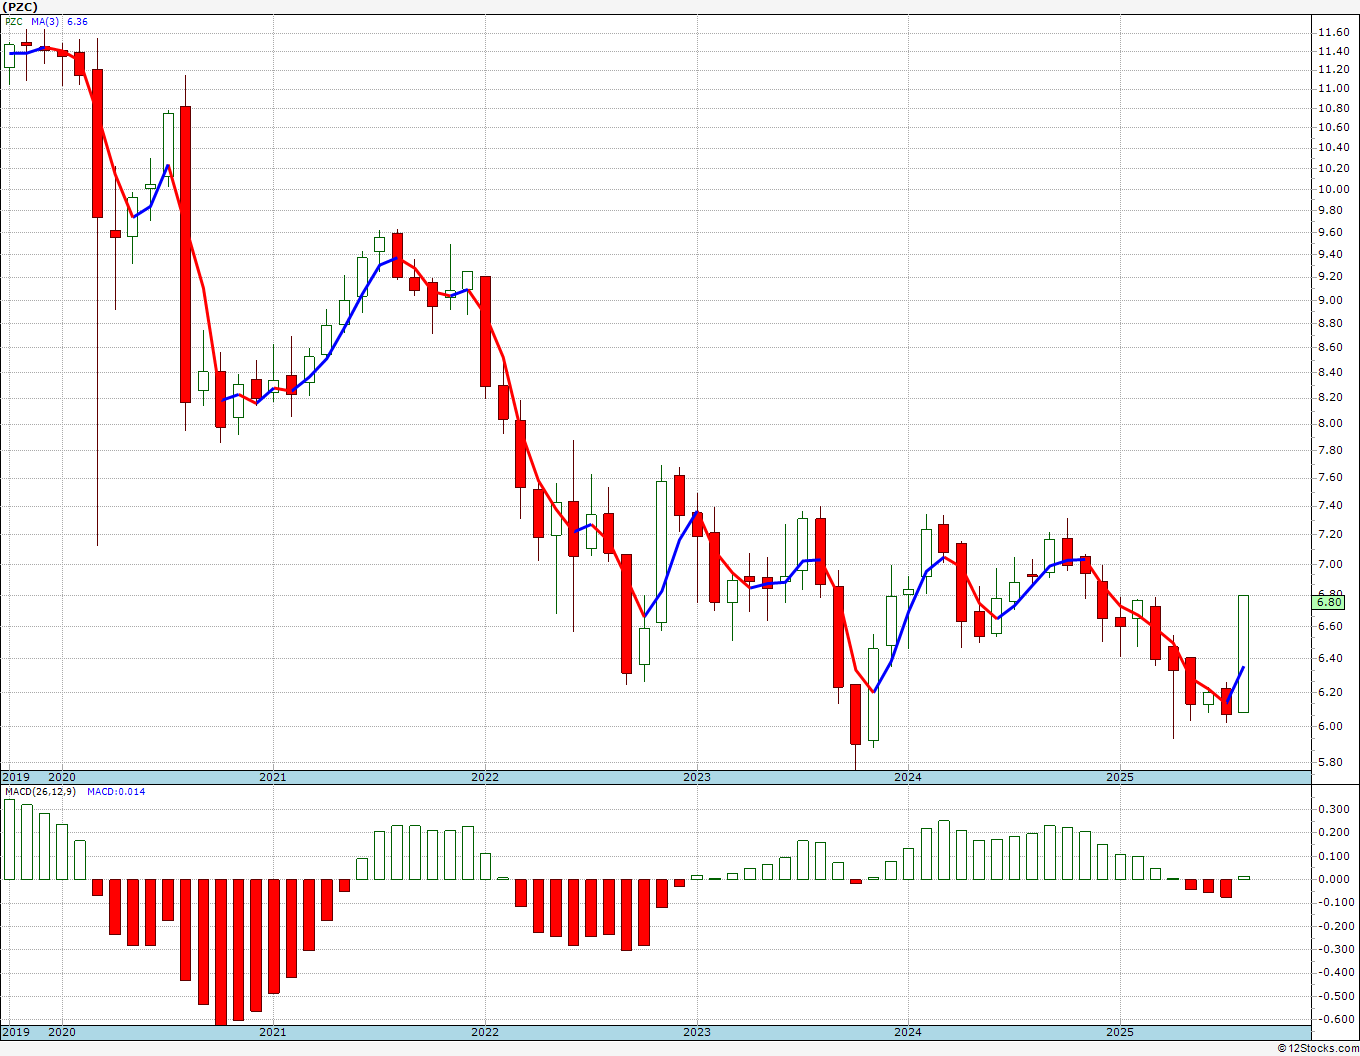The image size is (1360, 1056).
Task: Click the 10.00 price axis label
Action: coord(1333,189)
